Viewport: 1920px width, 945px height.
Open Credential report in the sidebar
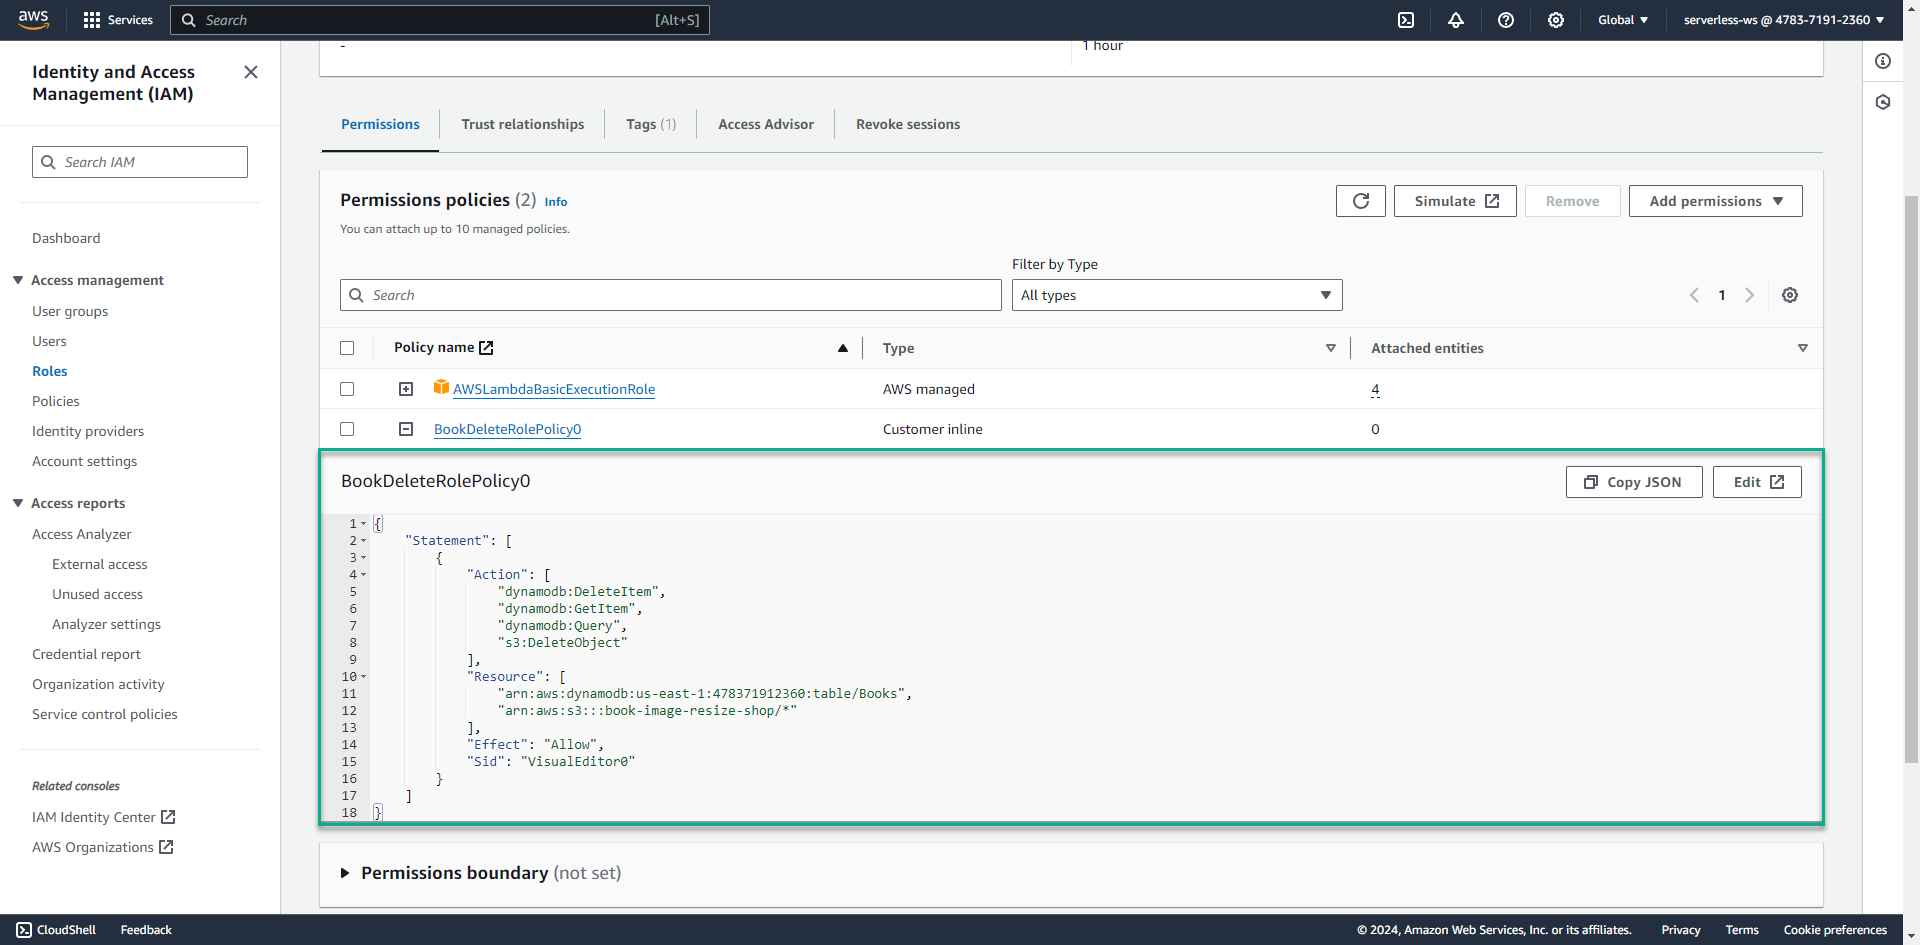(x=86, y=654)
